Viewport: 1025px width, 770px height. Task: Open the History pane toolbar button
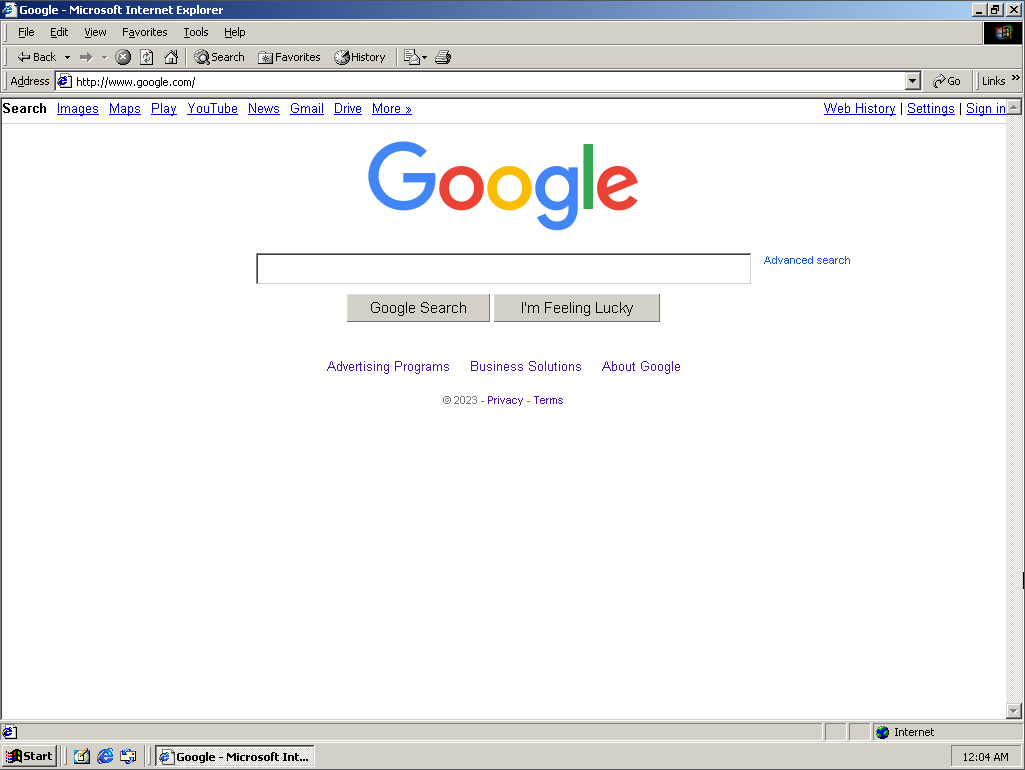pos(360,57)
